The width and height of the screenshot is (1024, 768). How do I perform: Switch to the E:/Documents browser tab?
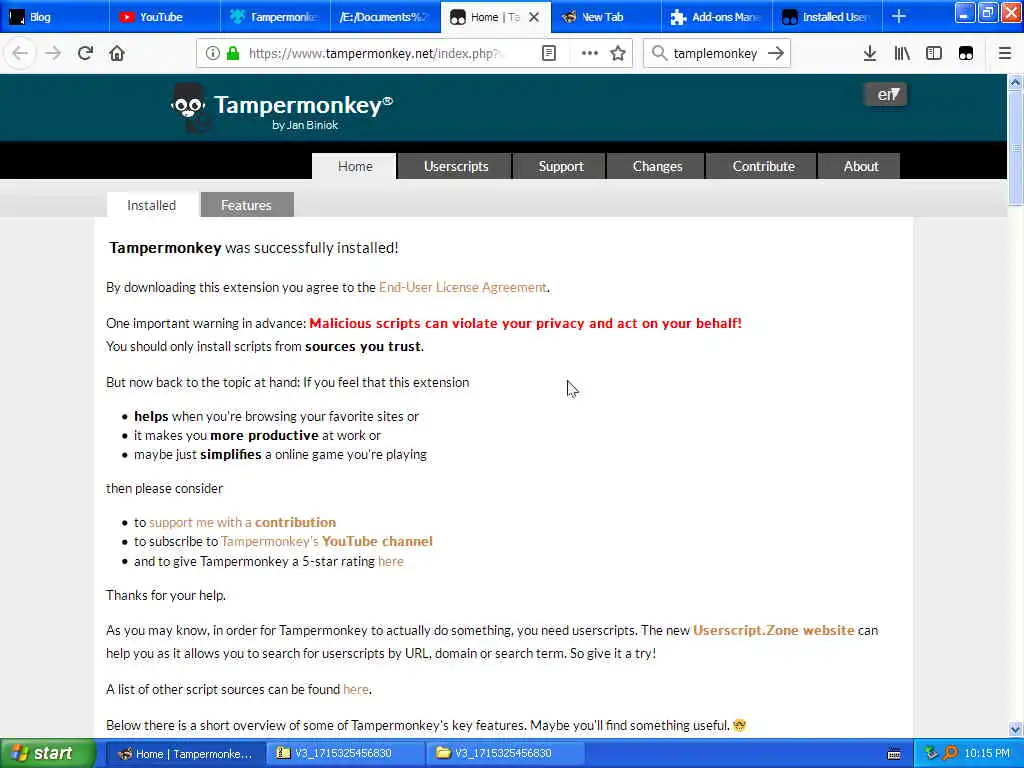tap(385, 17)
